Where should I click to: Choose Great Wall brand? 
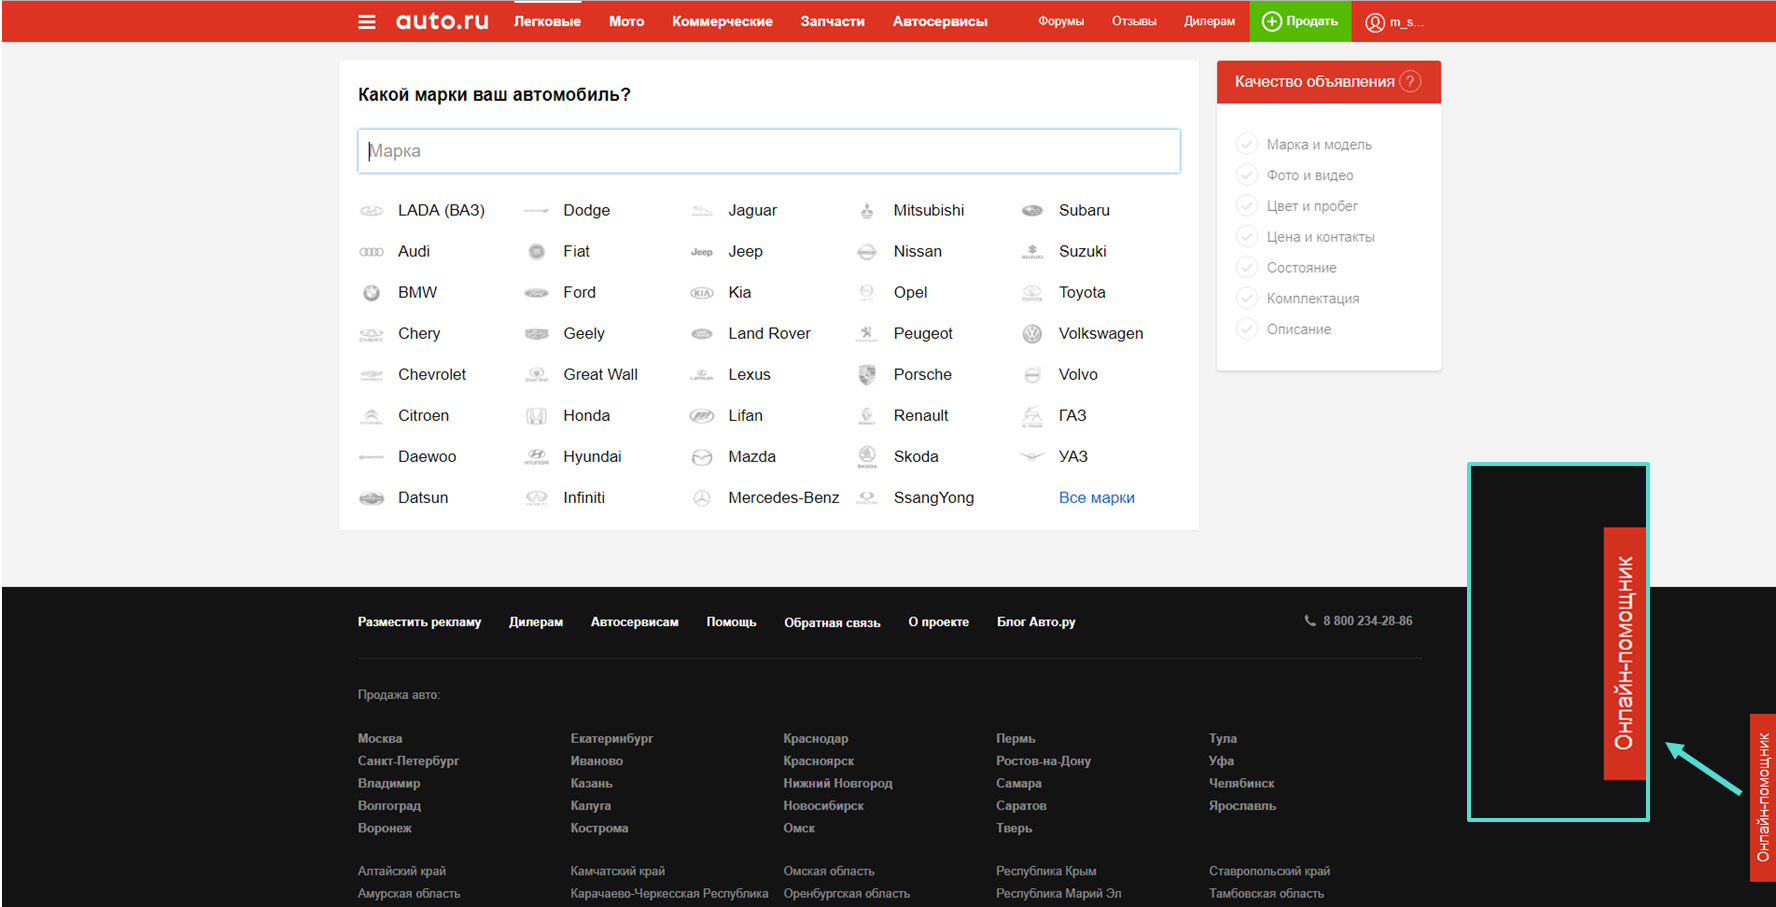pos(600,375)
